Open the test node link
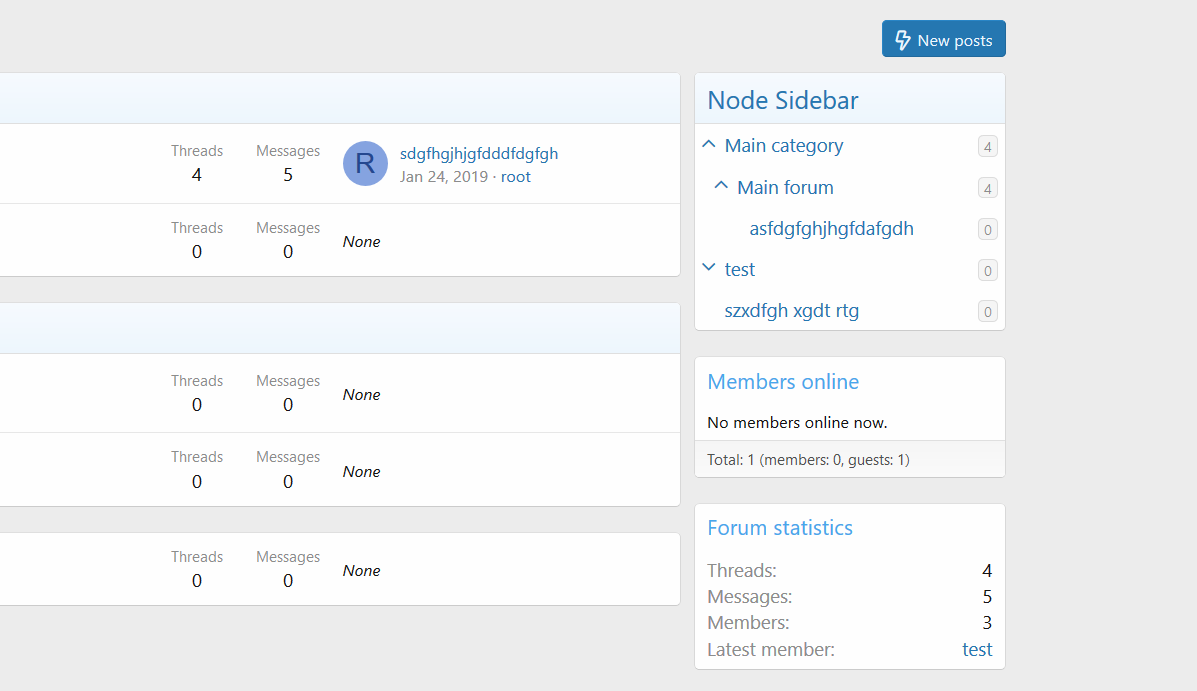 [740, 270]
